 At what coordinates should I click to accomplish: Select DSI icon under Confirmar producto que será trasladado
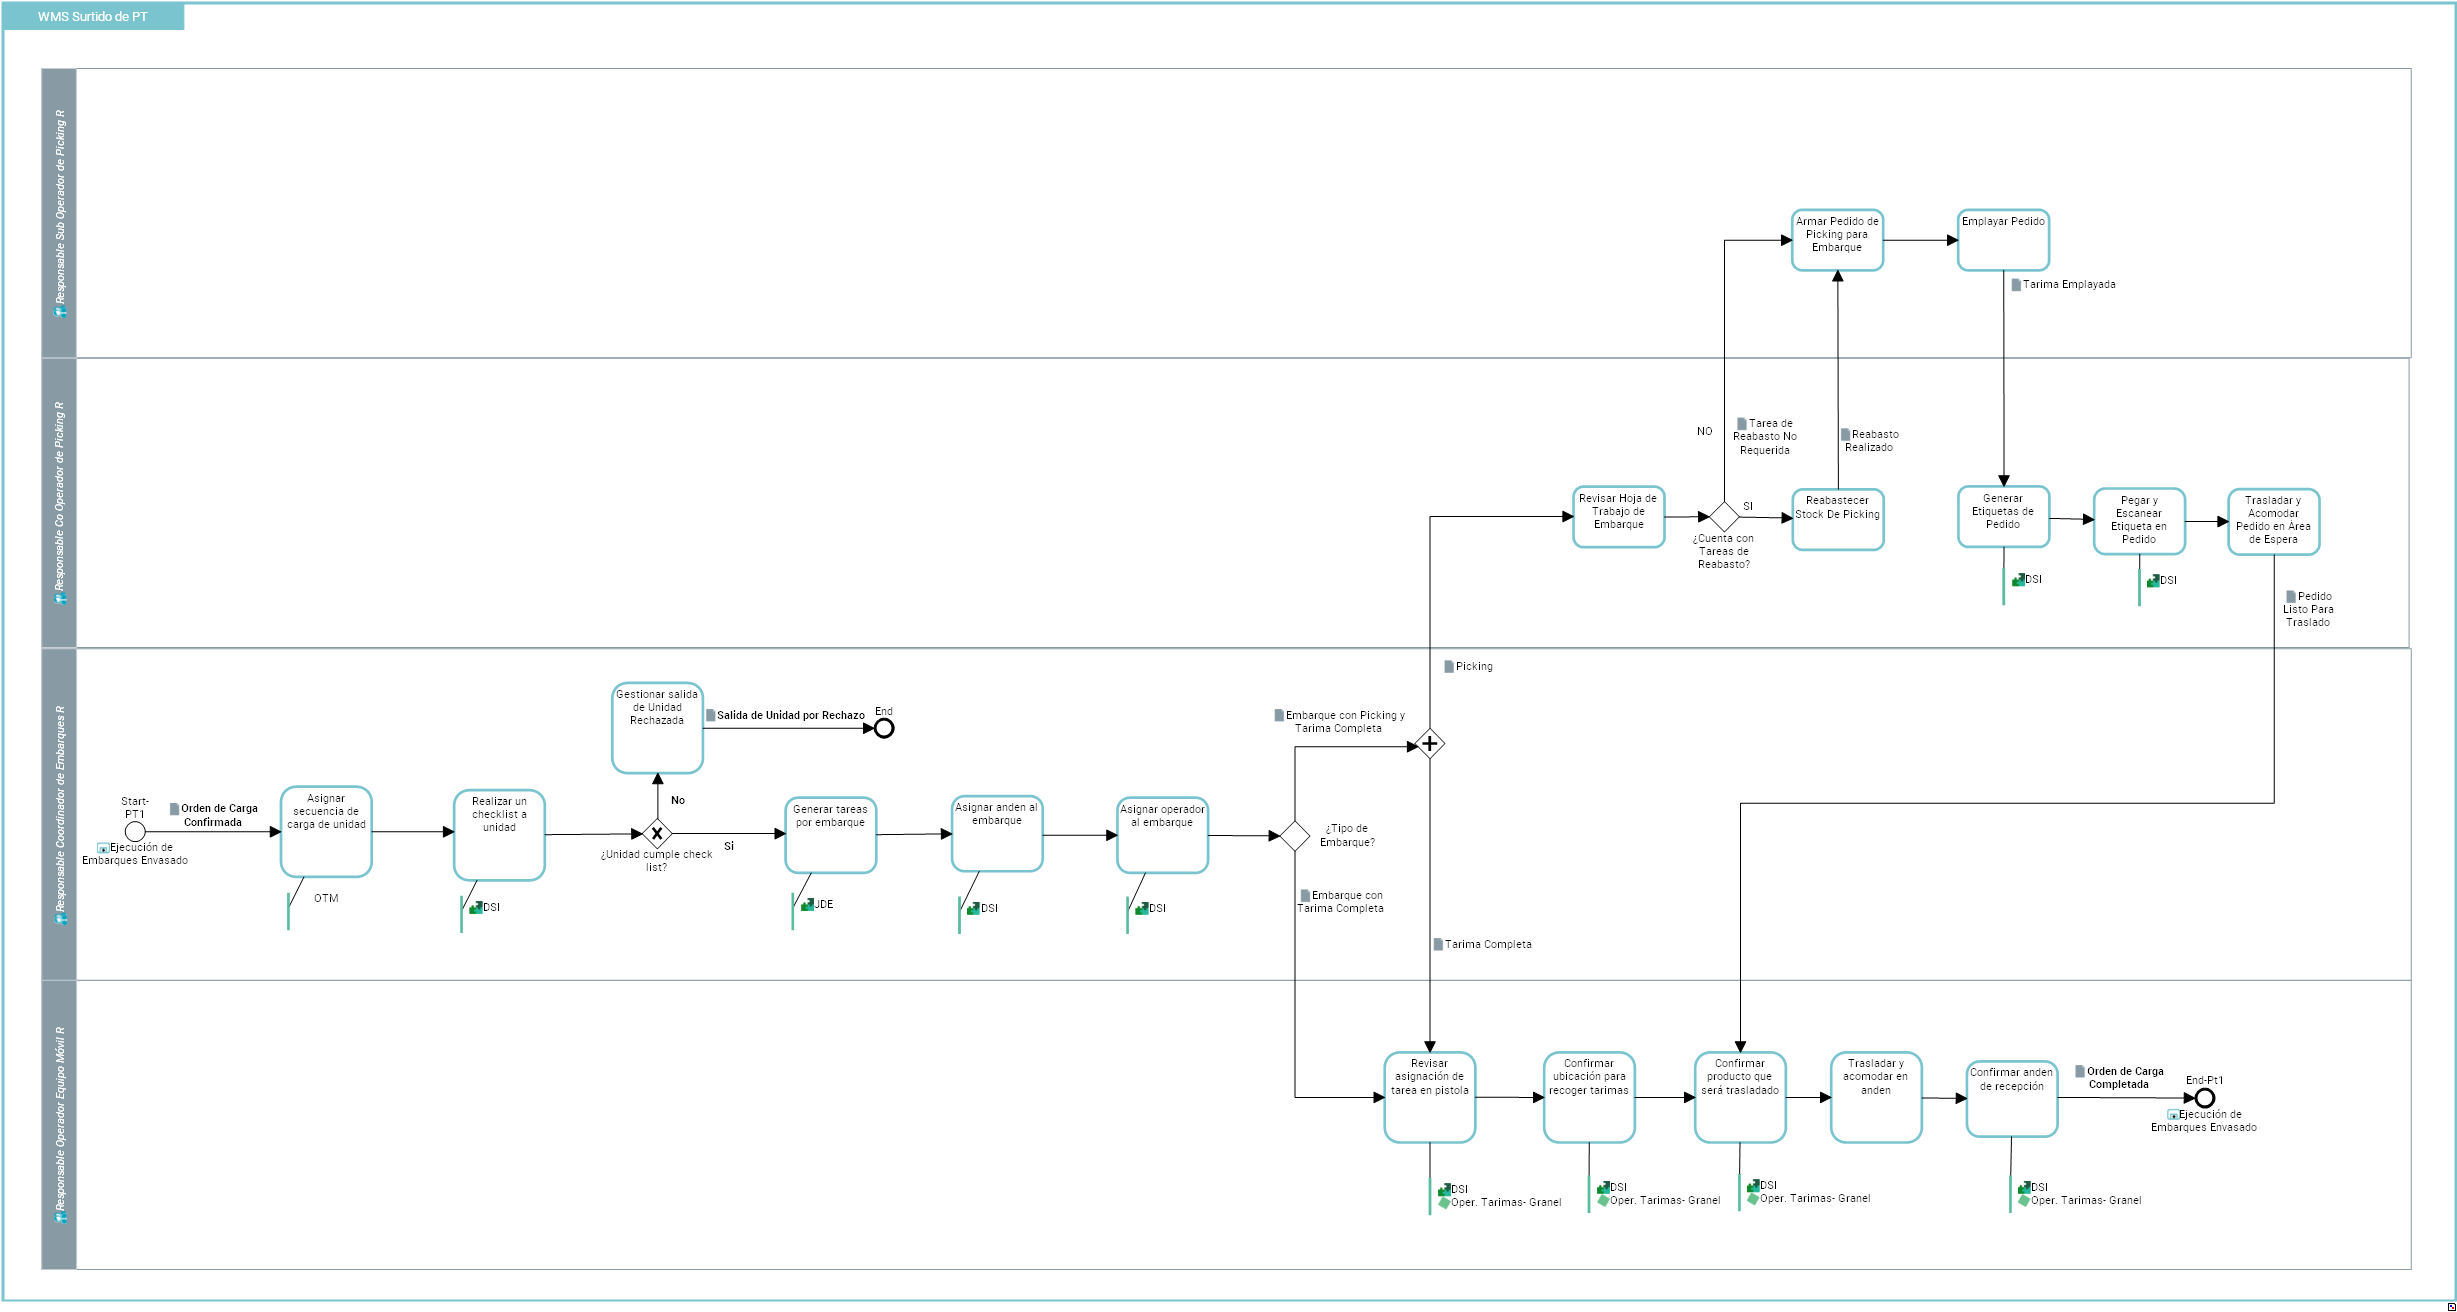point(1753,1185)
